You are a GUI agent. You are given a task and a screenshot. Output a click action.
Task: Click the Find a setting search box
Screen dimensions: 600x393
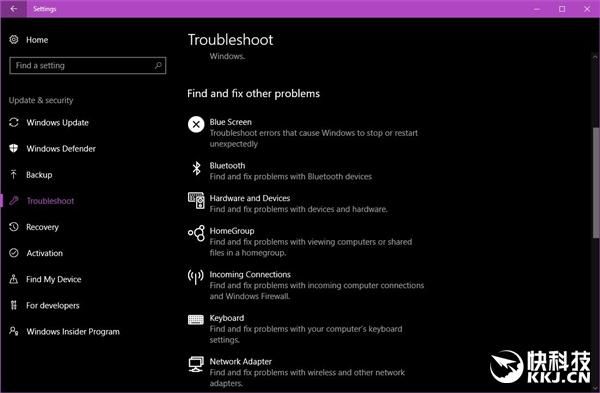pyautogui.click(x=88, y=65)
